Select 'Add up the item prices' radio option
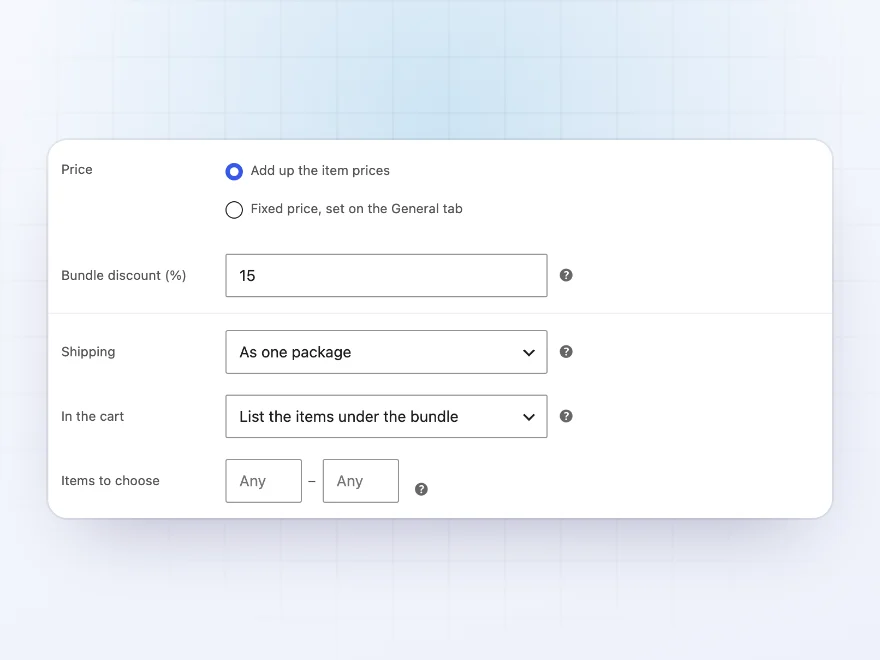Image resolution: width=880 pixels, height=660 pixels. pos(234,171)
